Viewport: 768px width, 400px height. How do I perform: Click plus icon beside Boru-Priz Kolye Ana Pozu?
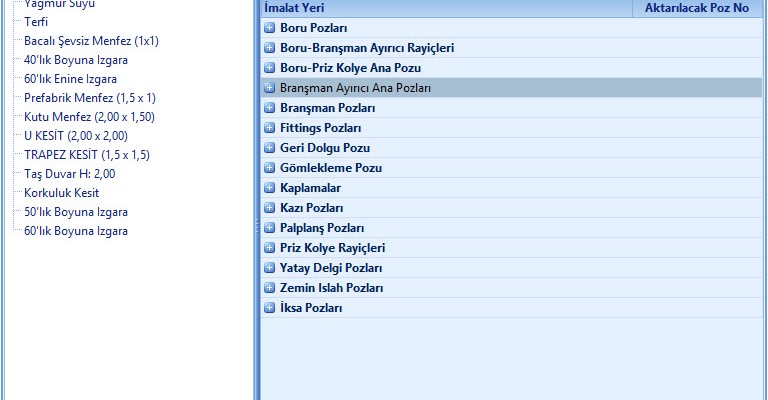tap(269, 68)
